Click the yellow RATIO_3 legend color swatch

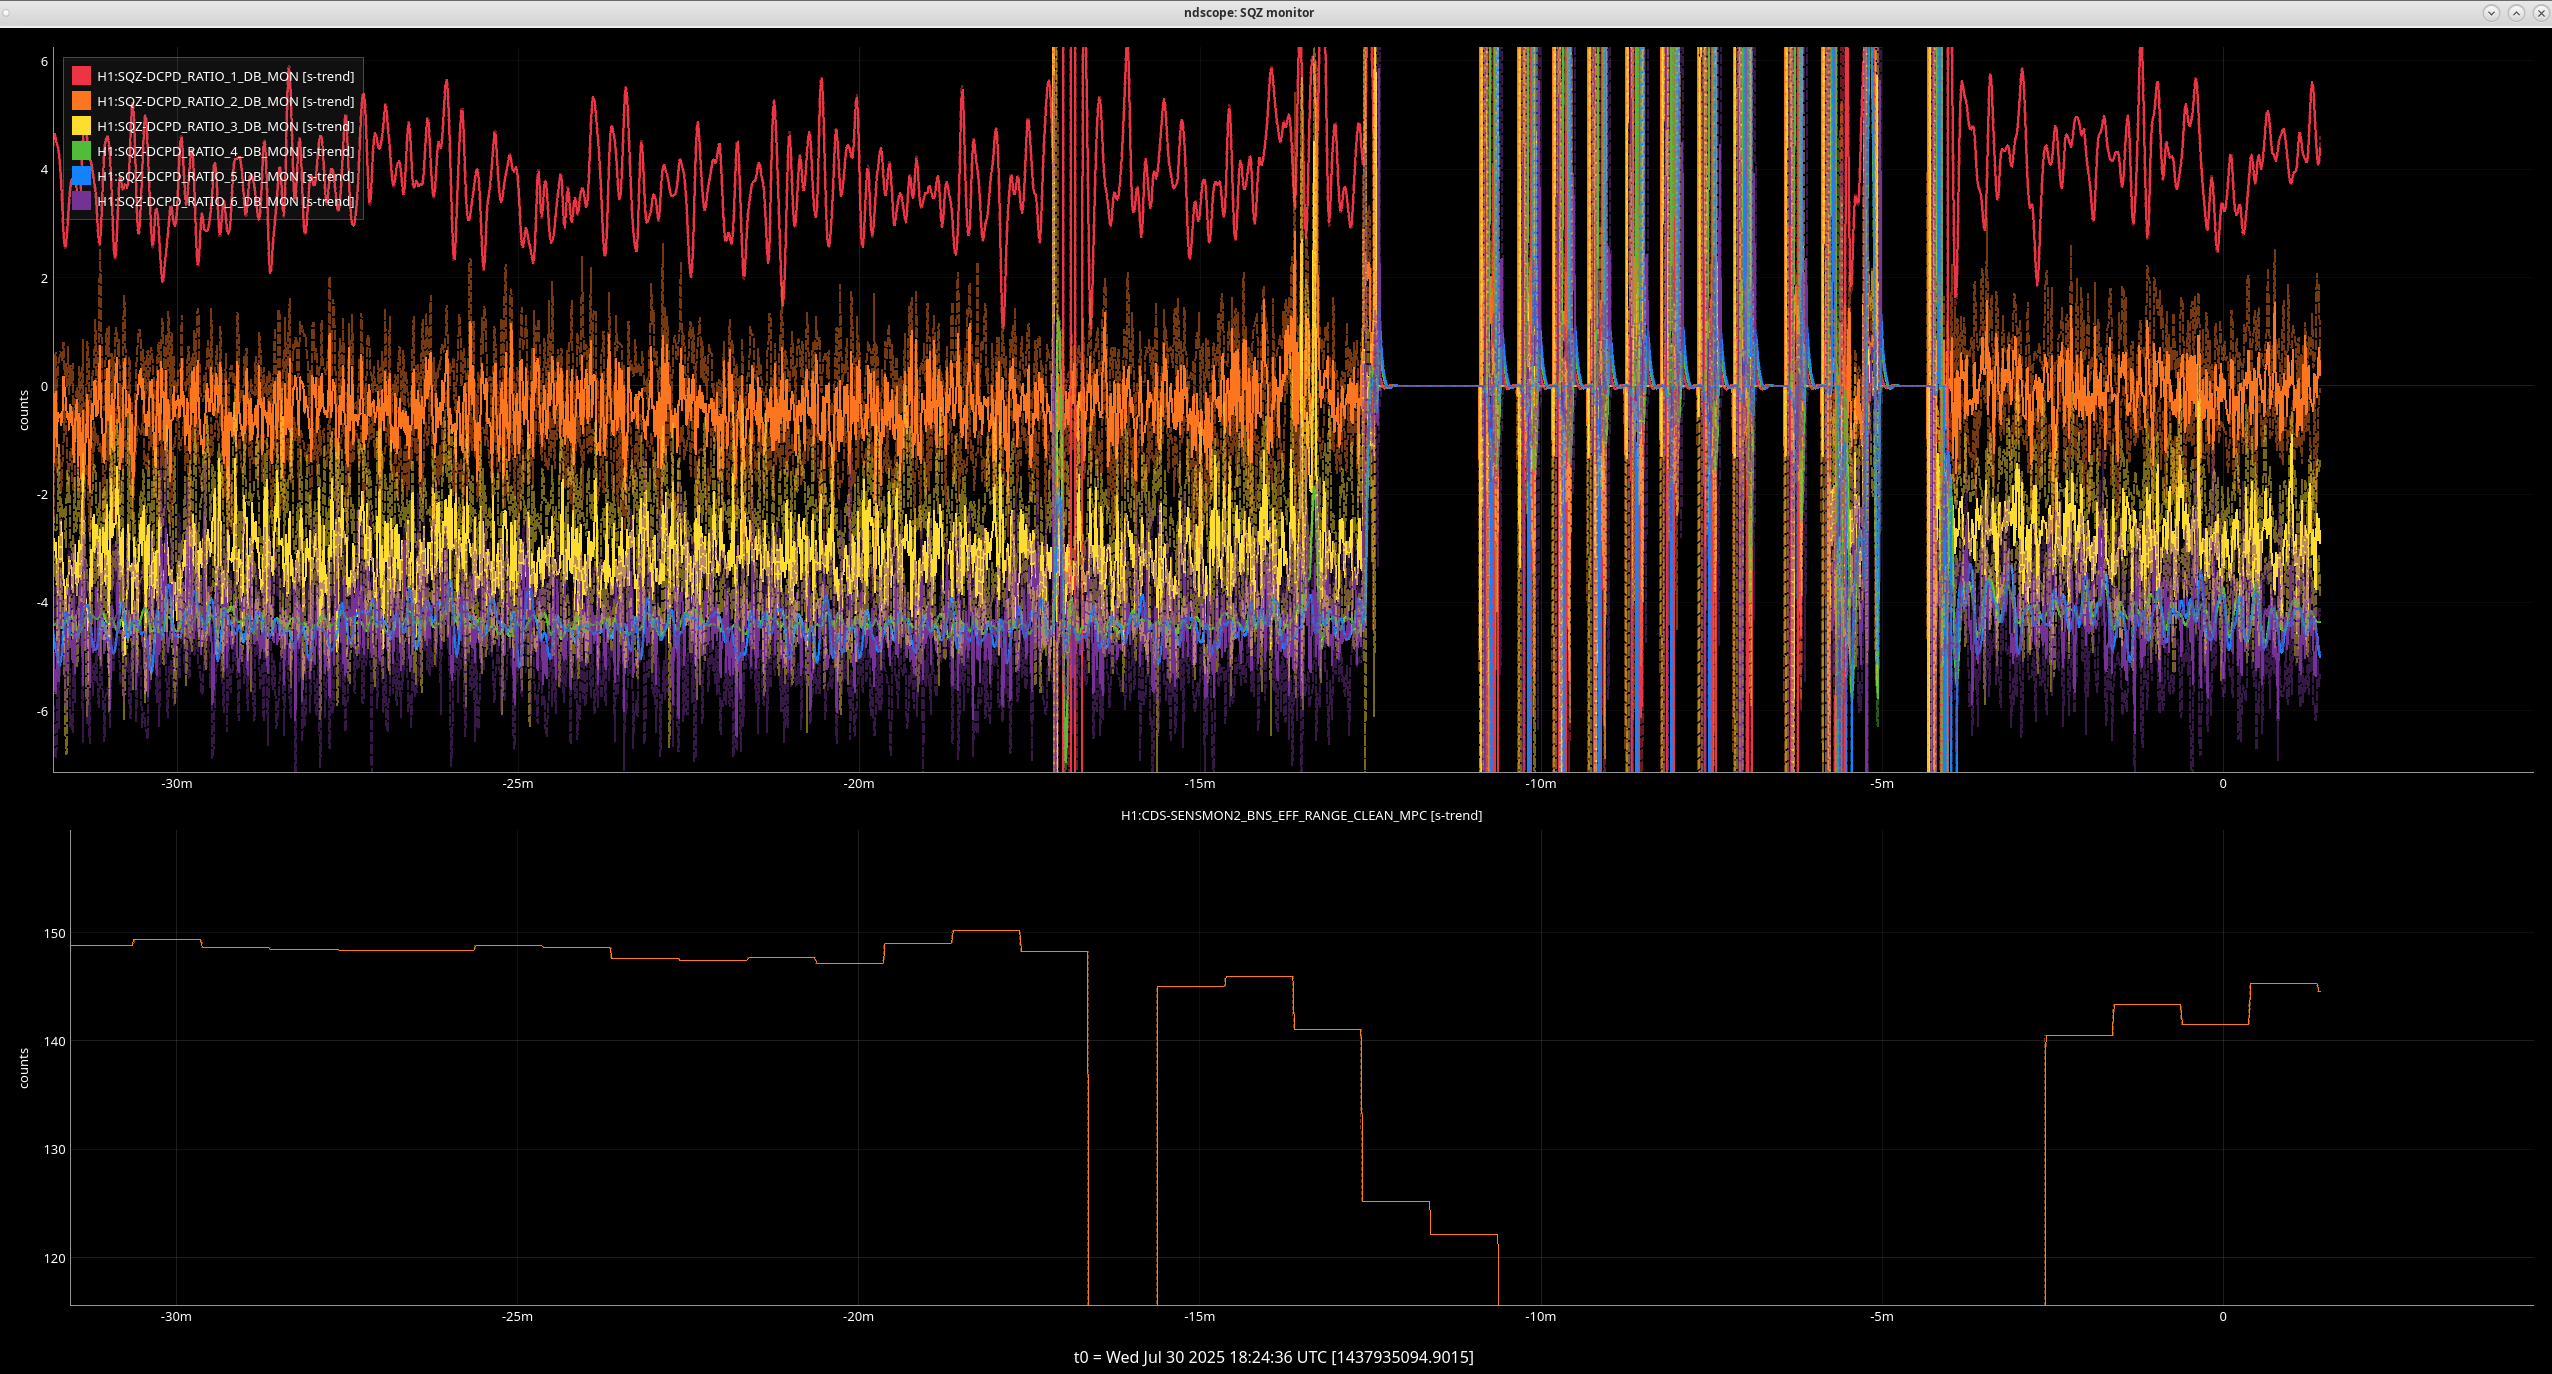click(81, 126)
